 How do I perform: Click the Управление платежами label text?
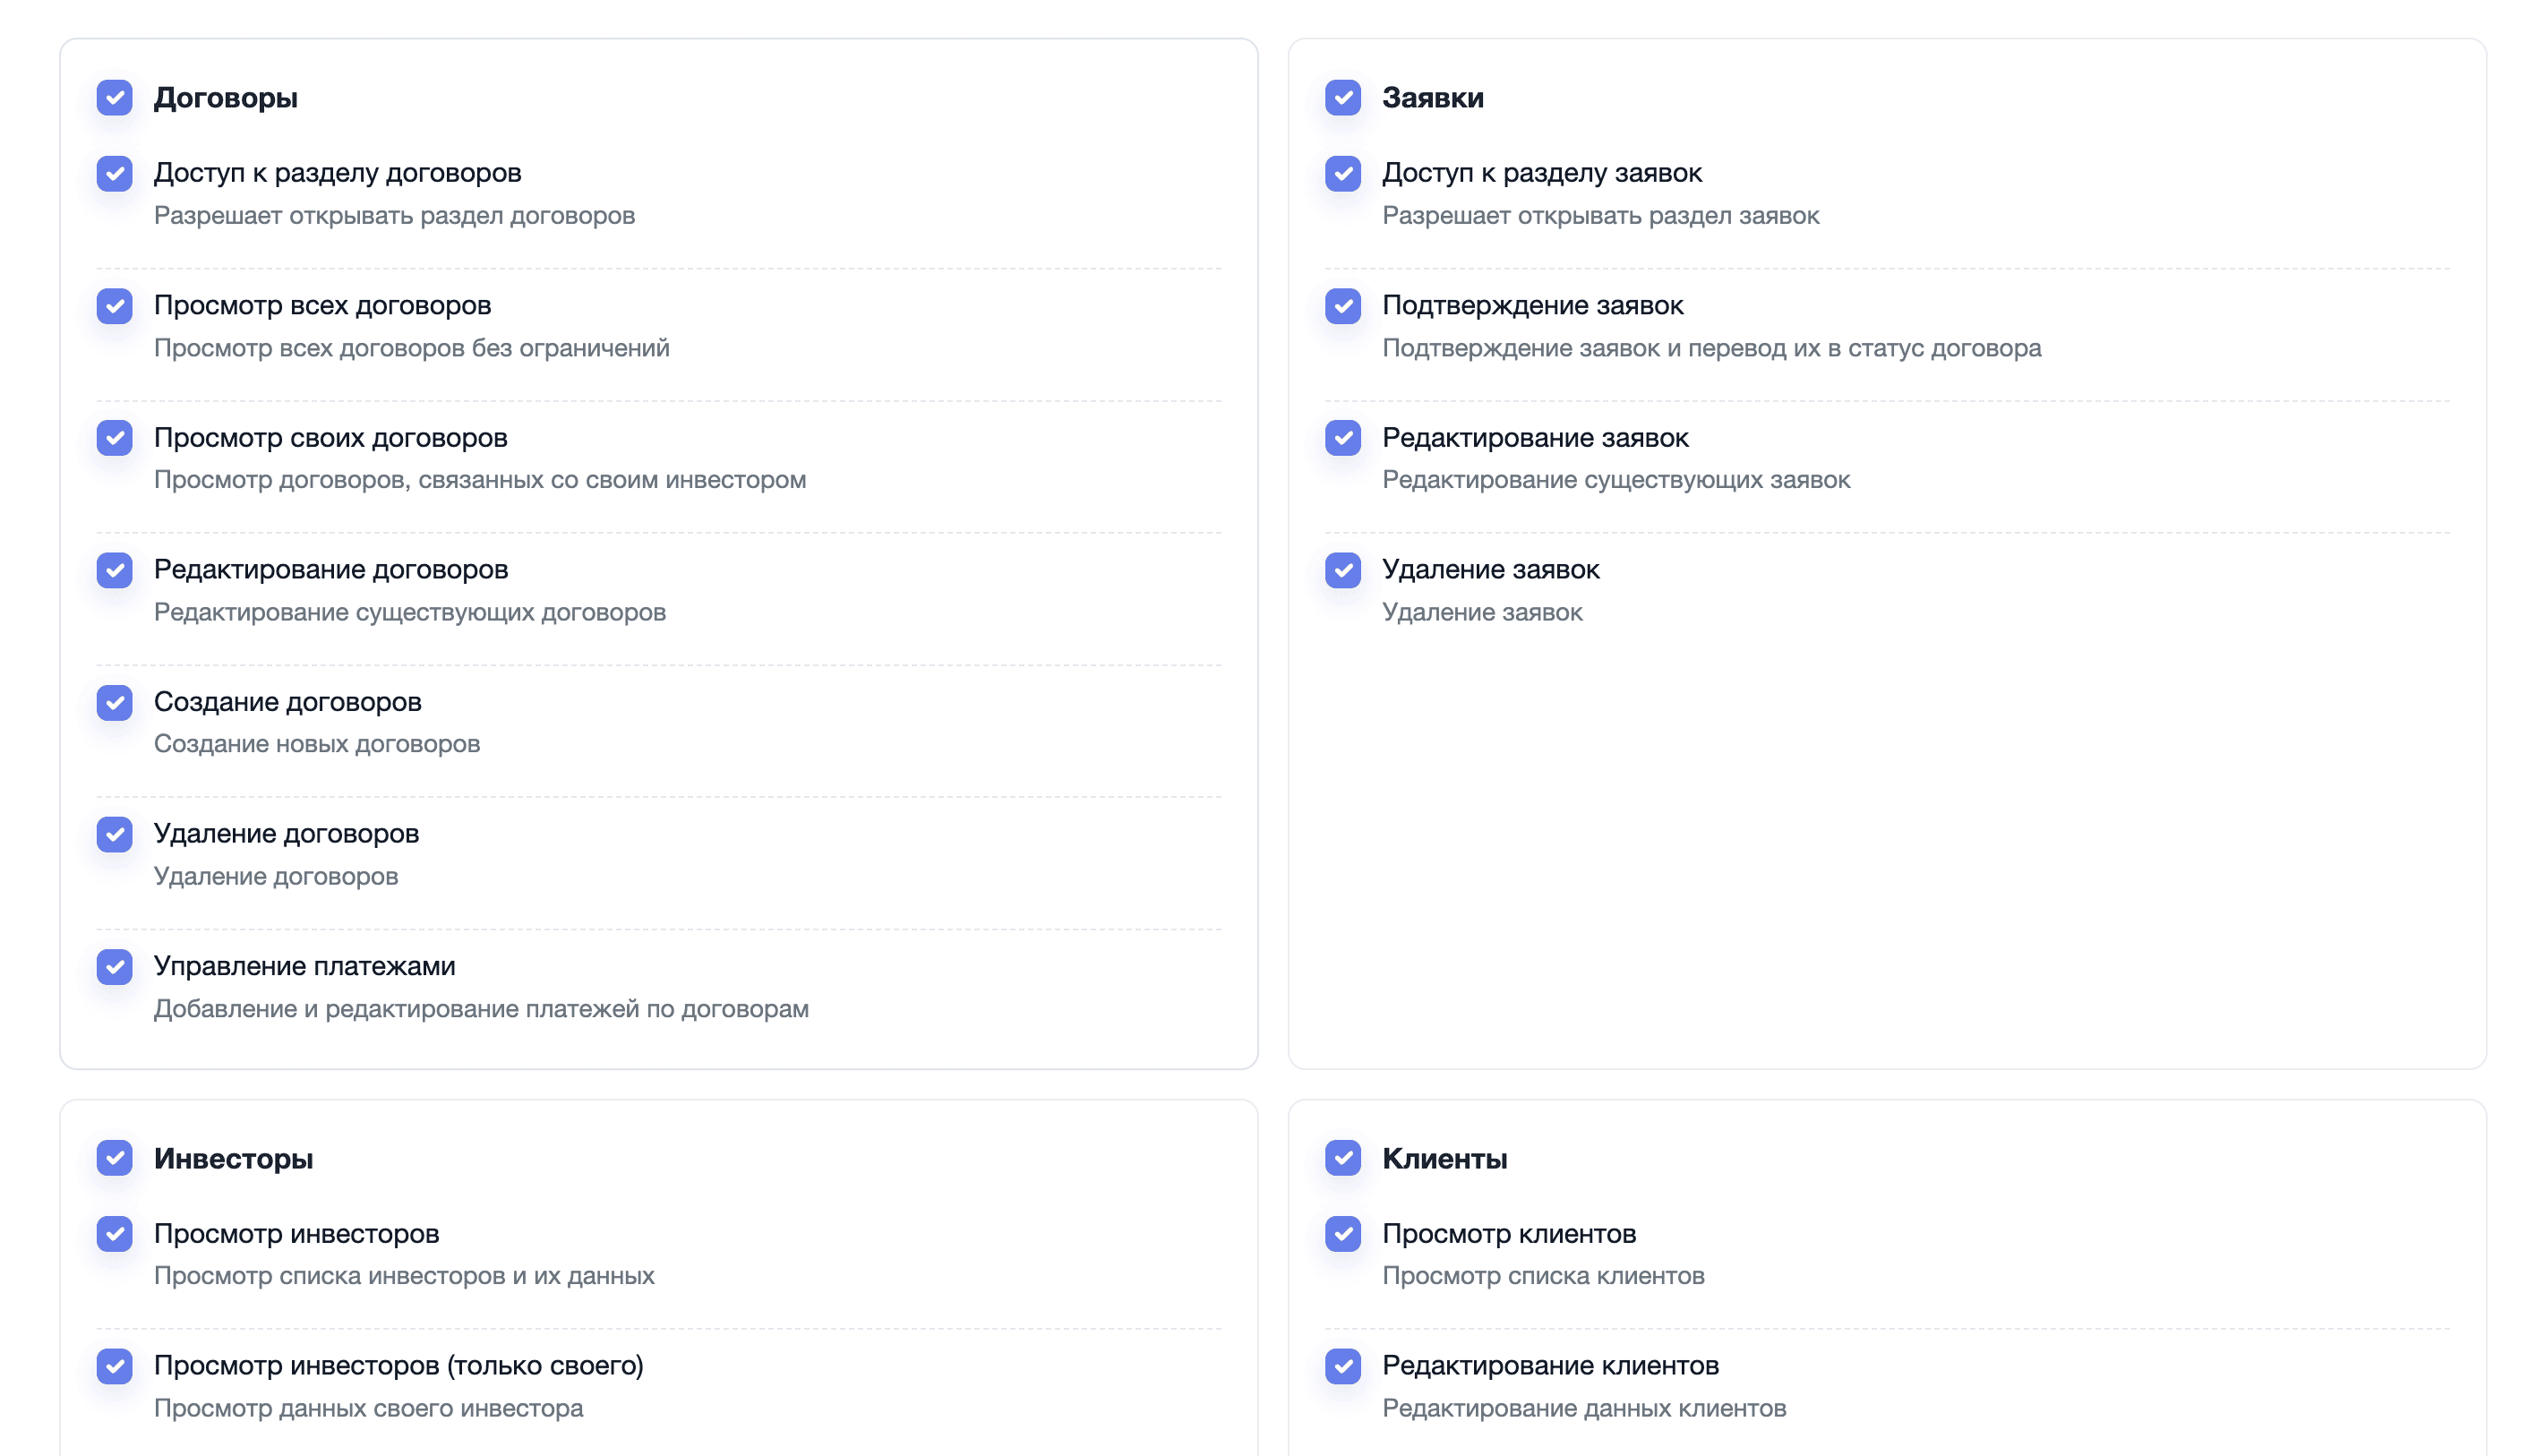304,966
